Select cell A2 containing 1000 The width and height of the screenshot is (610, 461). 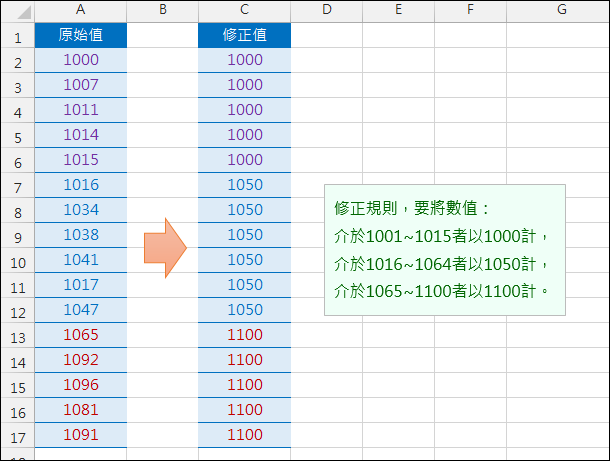(81, 60)
